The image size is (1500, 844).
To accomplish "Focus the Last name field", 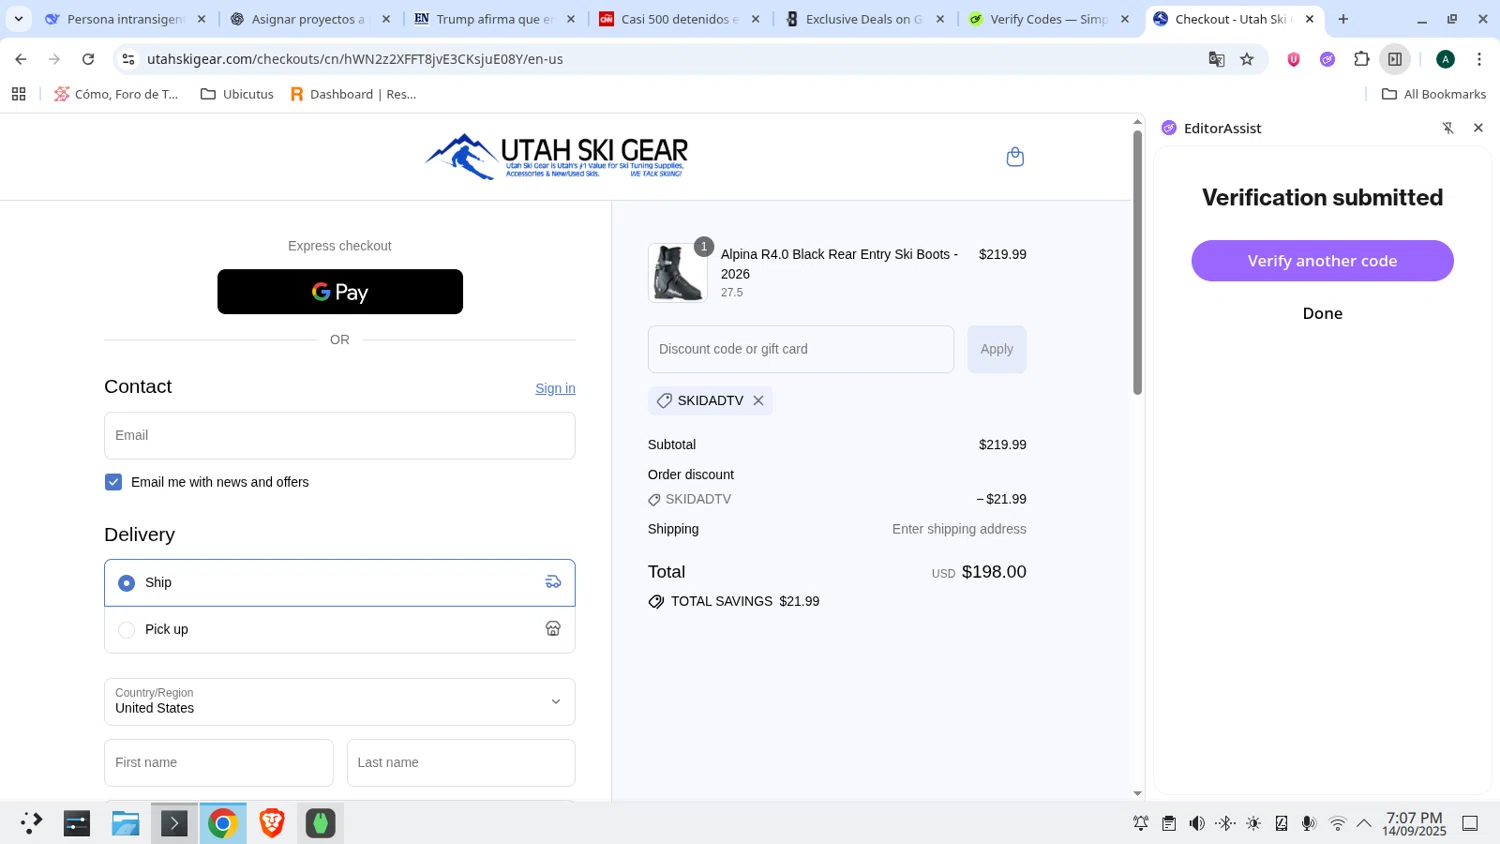I will pos(461,763).
